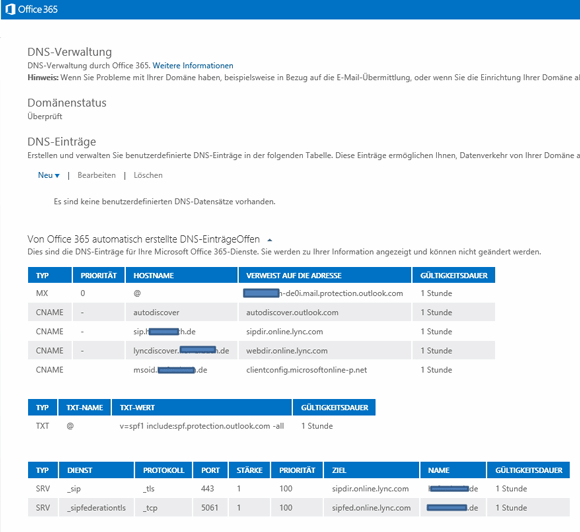This screenshot has width=580, height=532.
Task: Click the DNS-Einträge heading
Action: [x=62, y=142]
